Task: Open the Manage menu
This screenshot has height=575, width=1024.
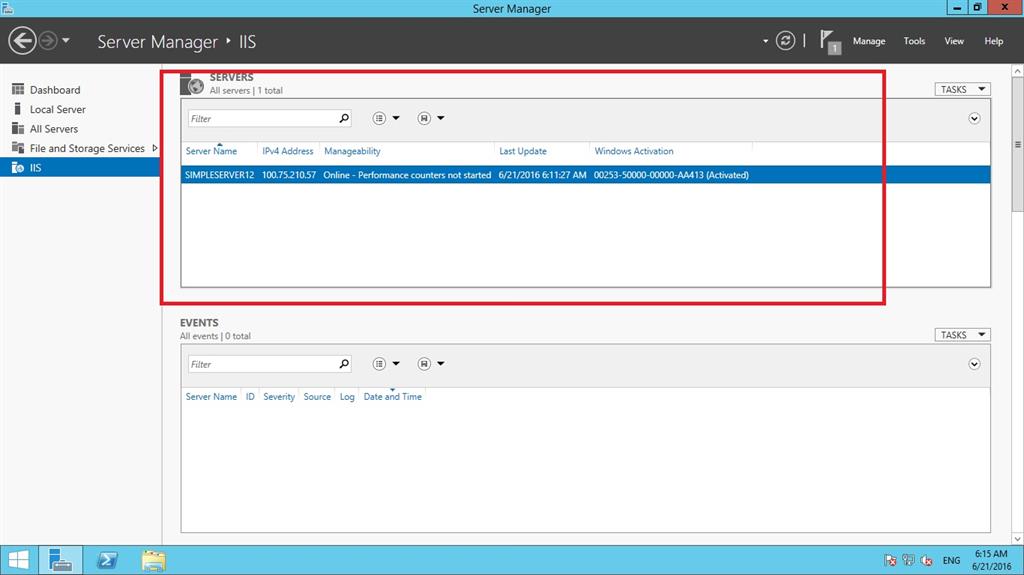Action: (x=869, y=41)
